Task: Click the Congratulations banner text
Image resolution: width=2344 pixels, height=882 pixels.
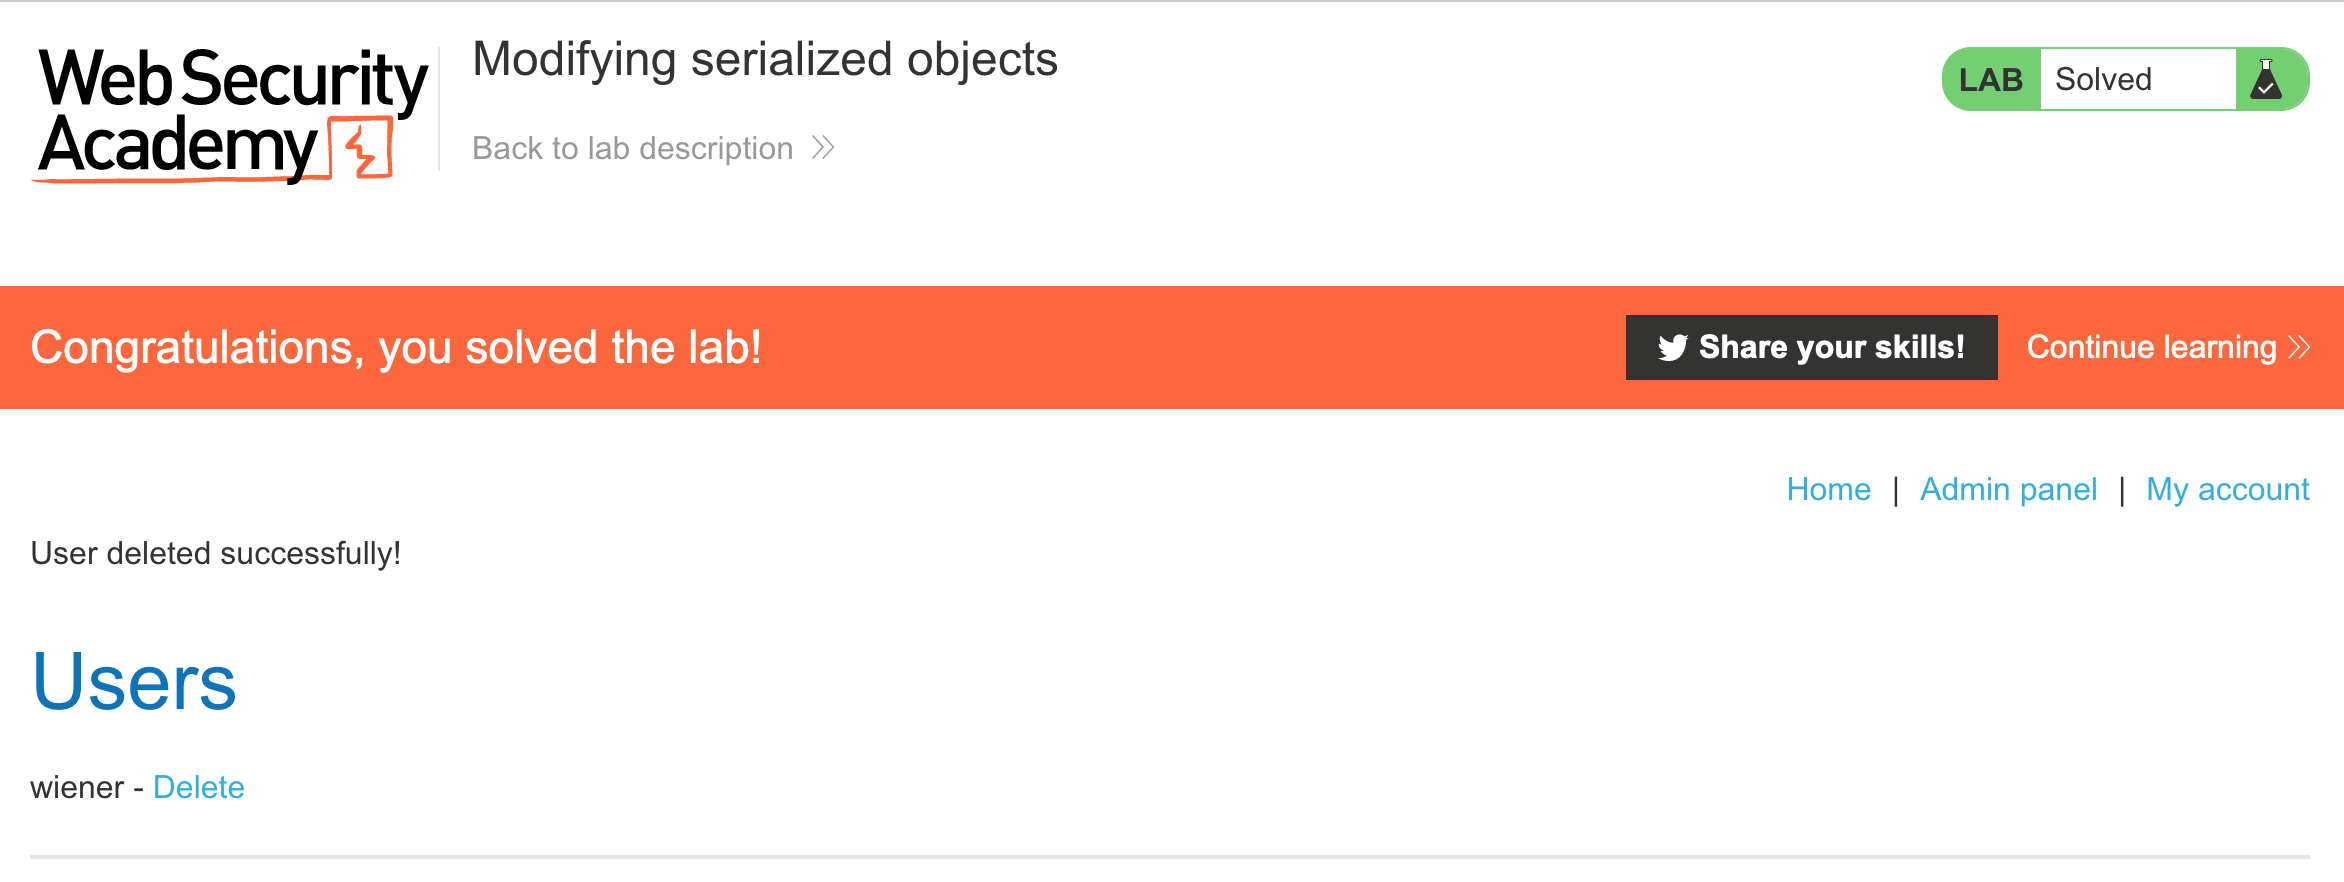Action: tap(396, 347)
